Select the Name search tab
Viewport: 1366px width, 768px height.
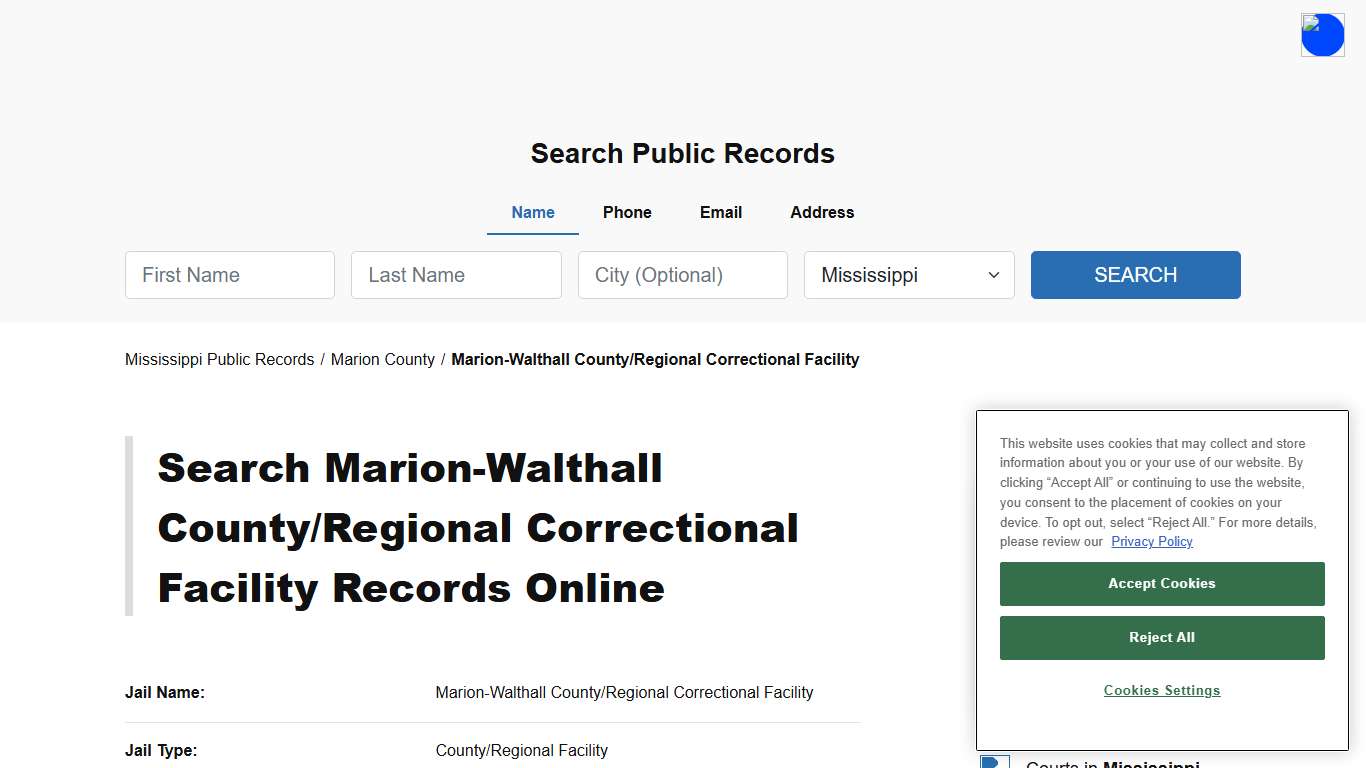click(x=532, y=212)
